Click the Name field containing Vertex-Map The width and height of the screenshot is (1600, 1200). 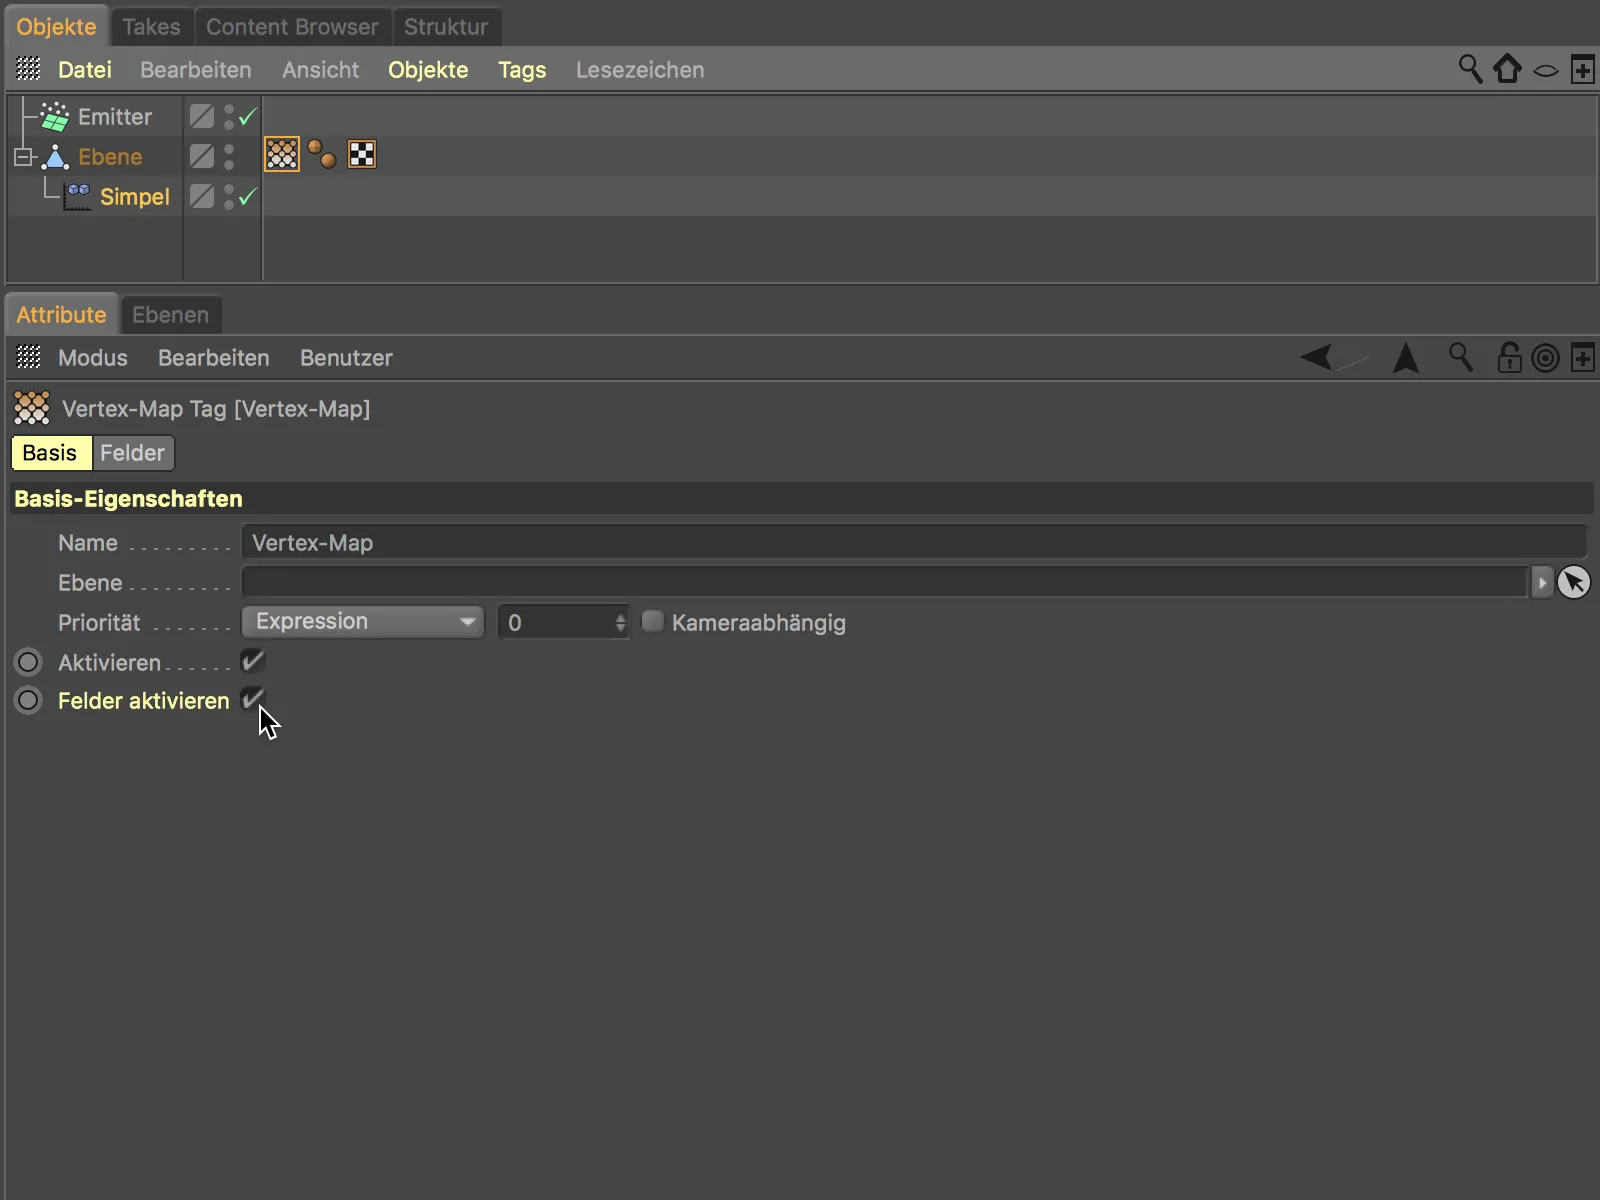(914, 543)
